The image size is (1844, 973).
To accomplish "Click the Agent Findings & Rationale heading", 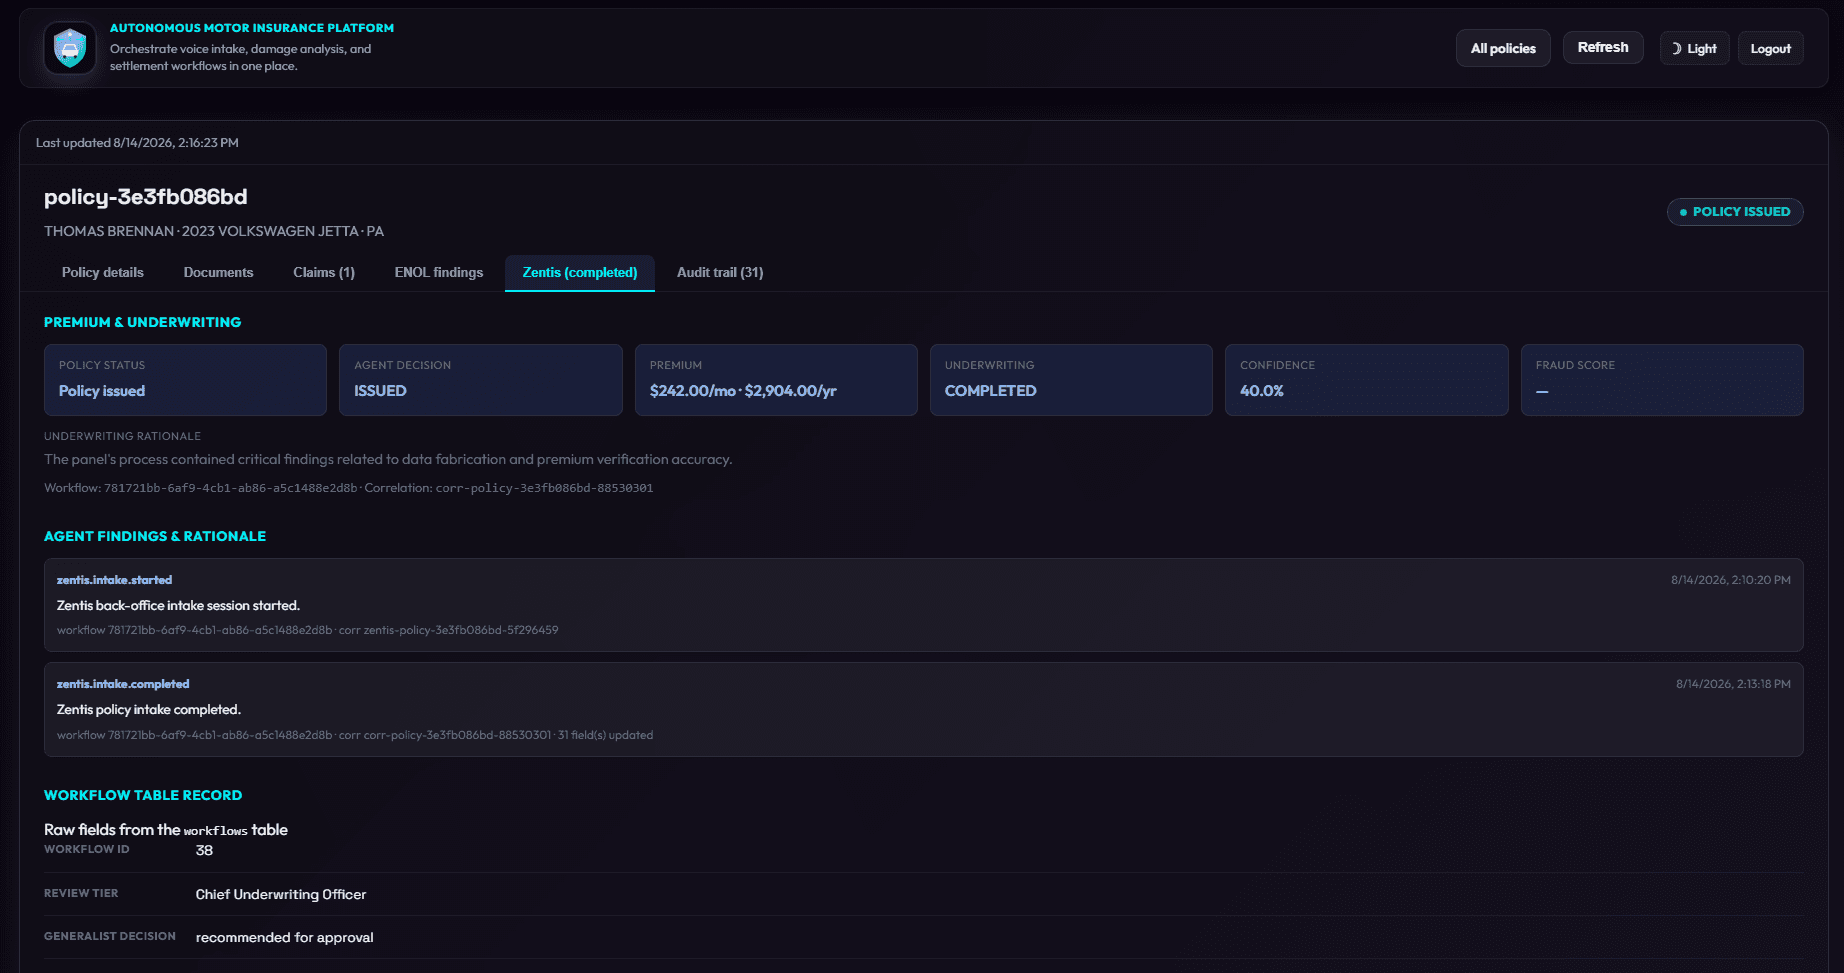I will pyautogui.click(x=155, y=536).
